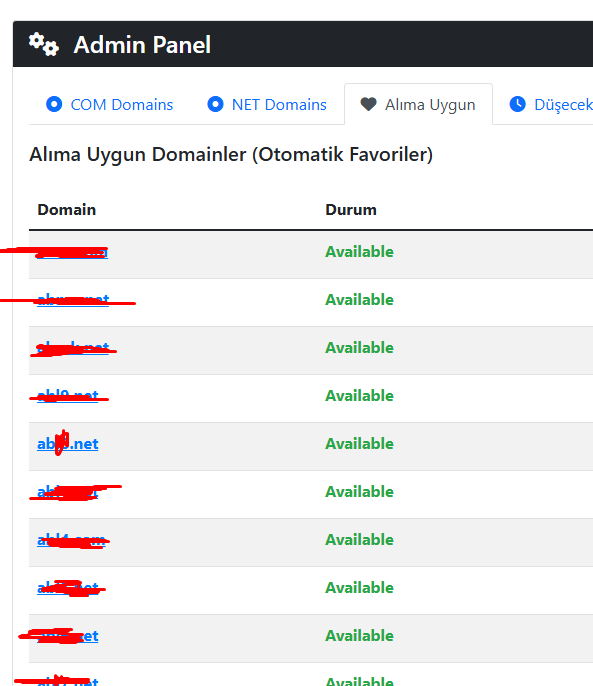593x686 pixels.
Task: Click the Alıma Uygun Domainler heading
Action: pyautogui.click(x=231, y=154)
